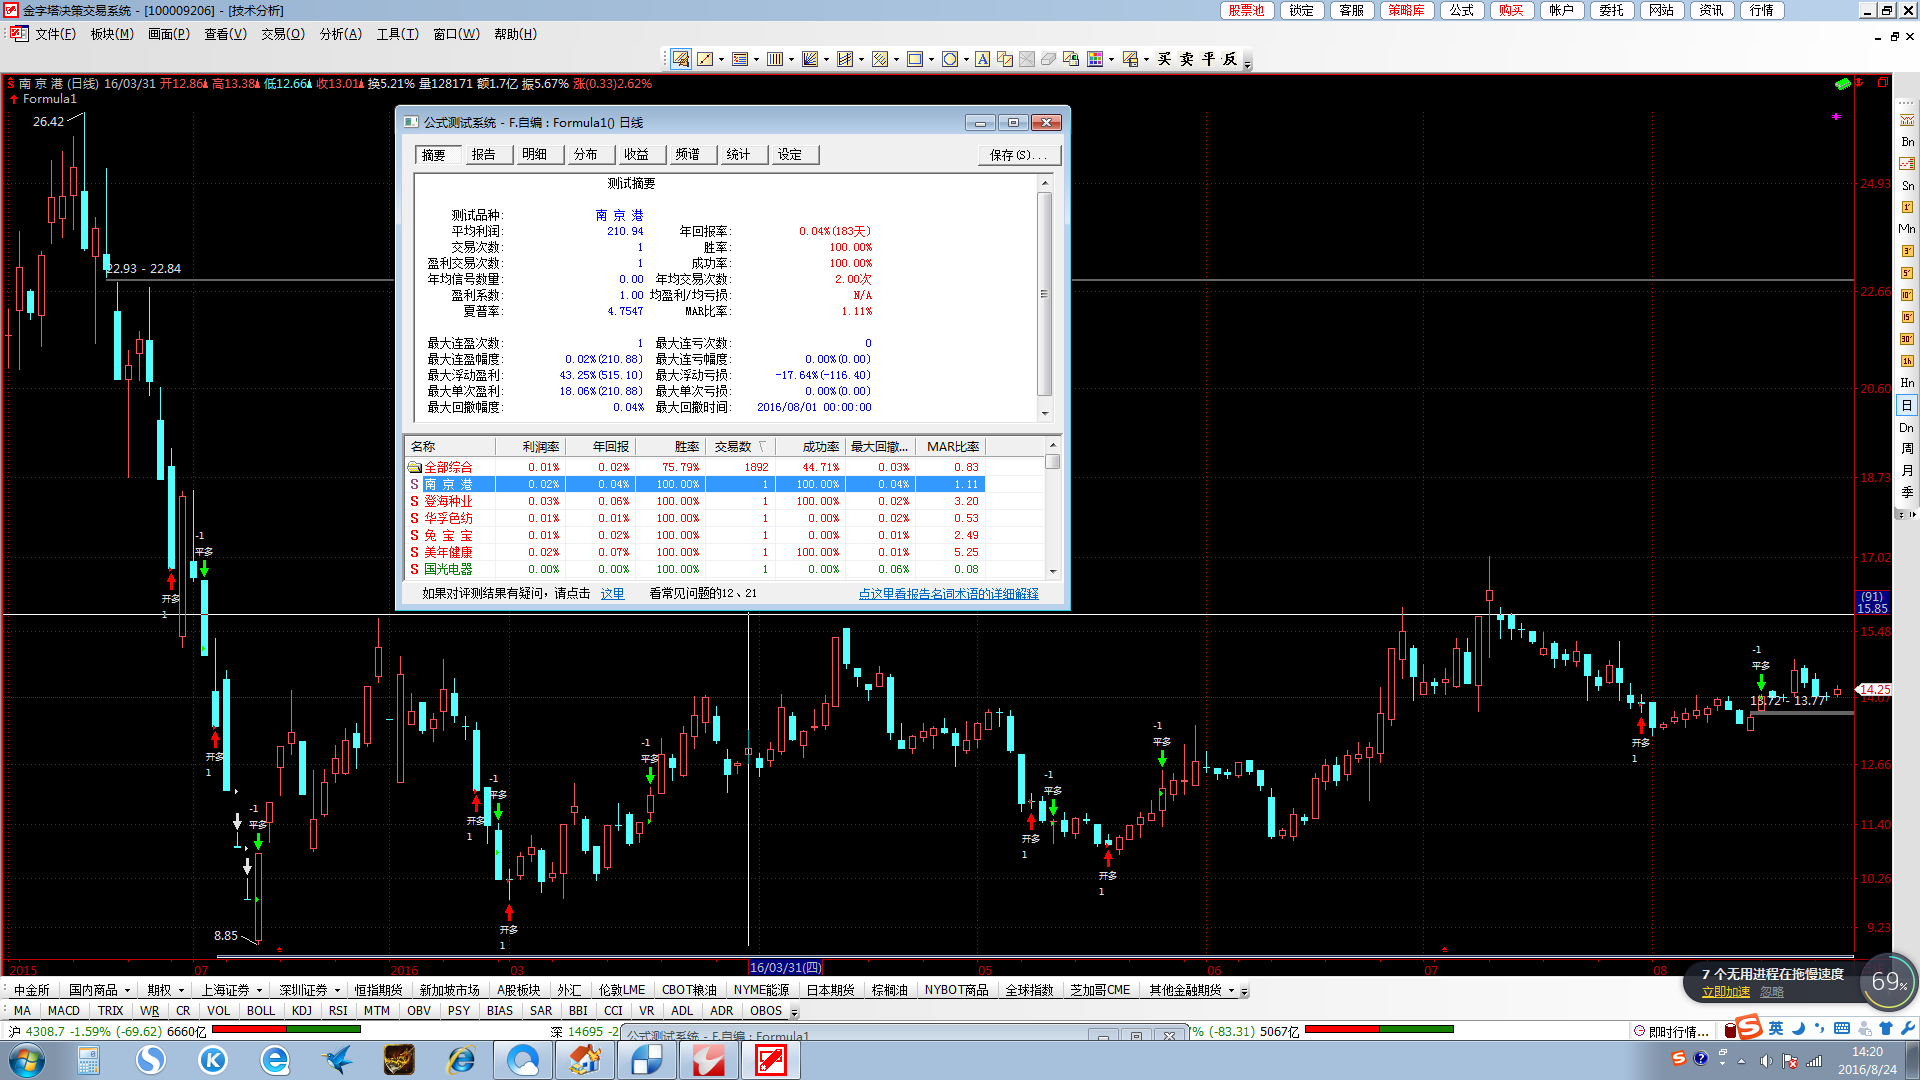Click the eraser tool in toolbar

click(1048, 60)
